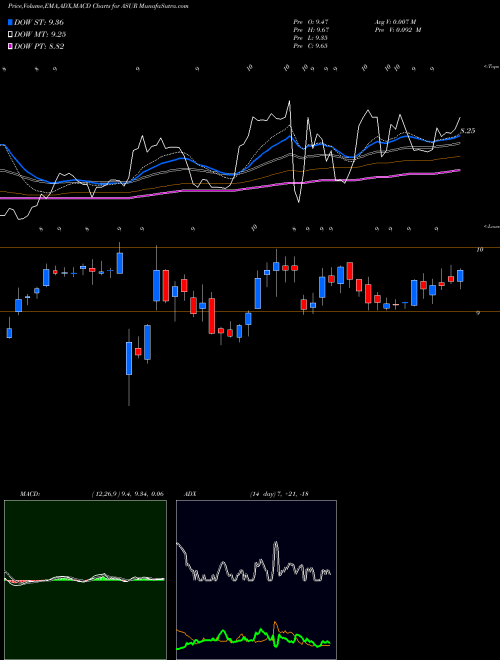Click the 'MACD:' panel heading
This screenshot has width=500, height=660.
click(x=29, y=494)
